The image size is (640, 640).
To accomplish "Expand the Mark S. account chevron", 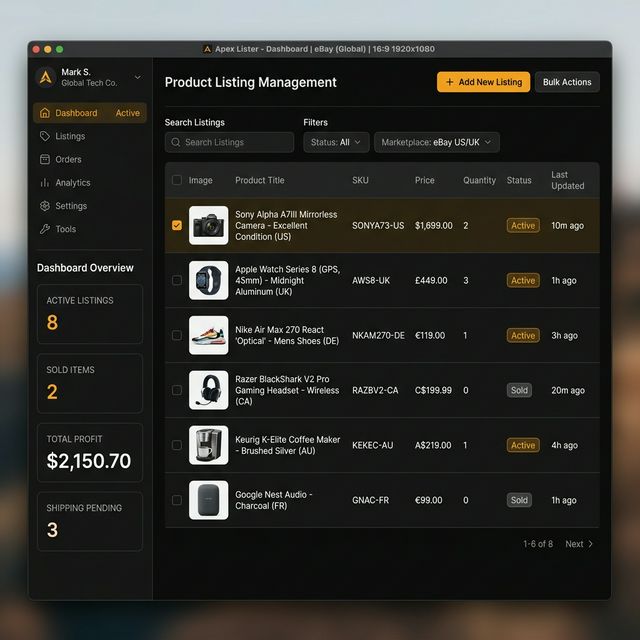I will coord(138,77).
